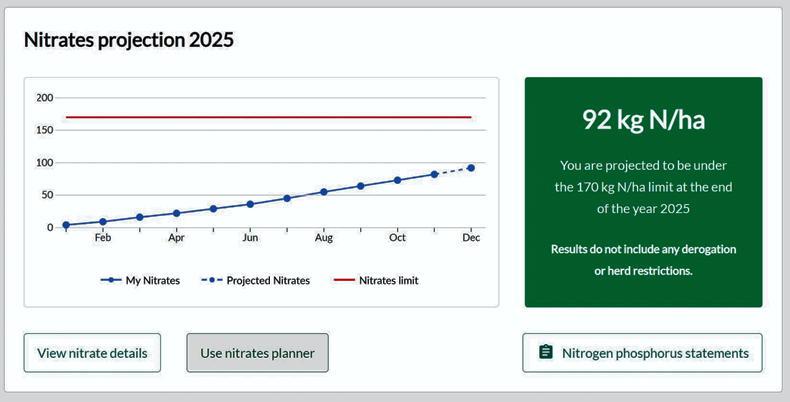This screenshot has height=402, width=790.
Task: Click the February data point on the chart
Action: [102, 221]
